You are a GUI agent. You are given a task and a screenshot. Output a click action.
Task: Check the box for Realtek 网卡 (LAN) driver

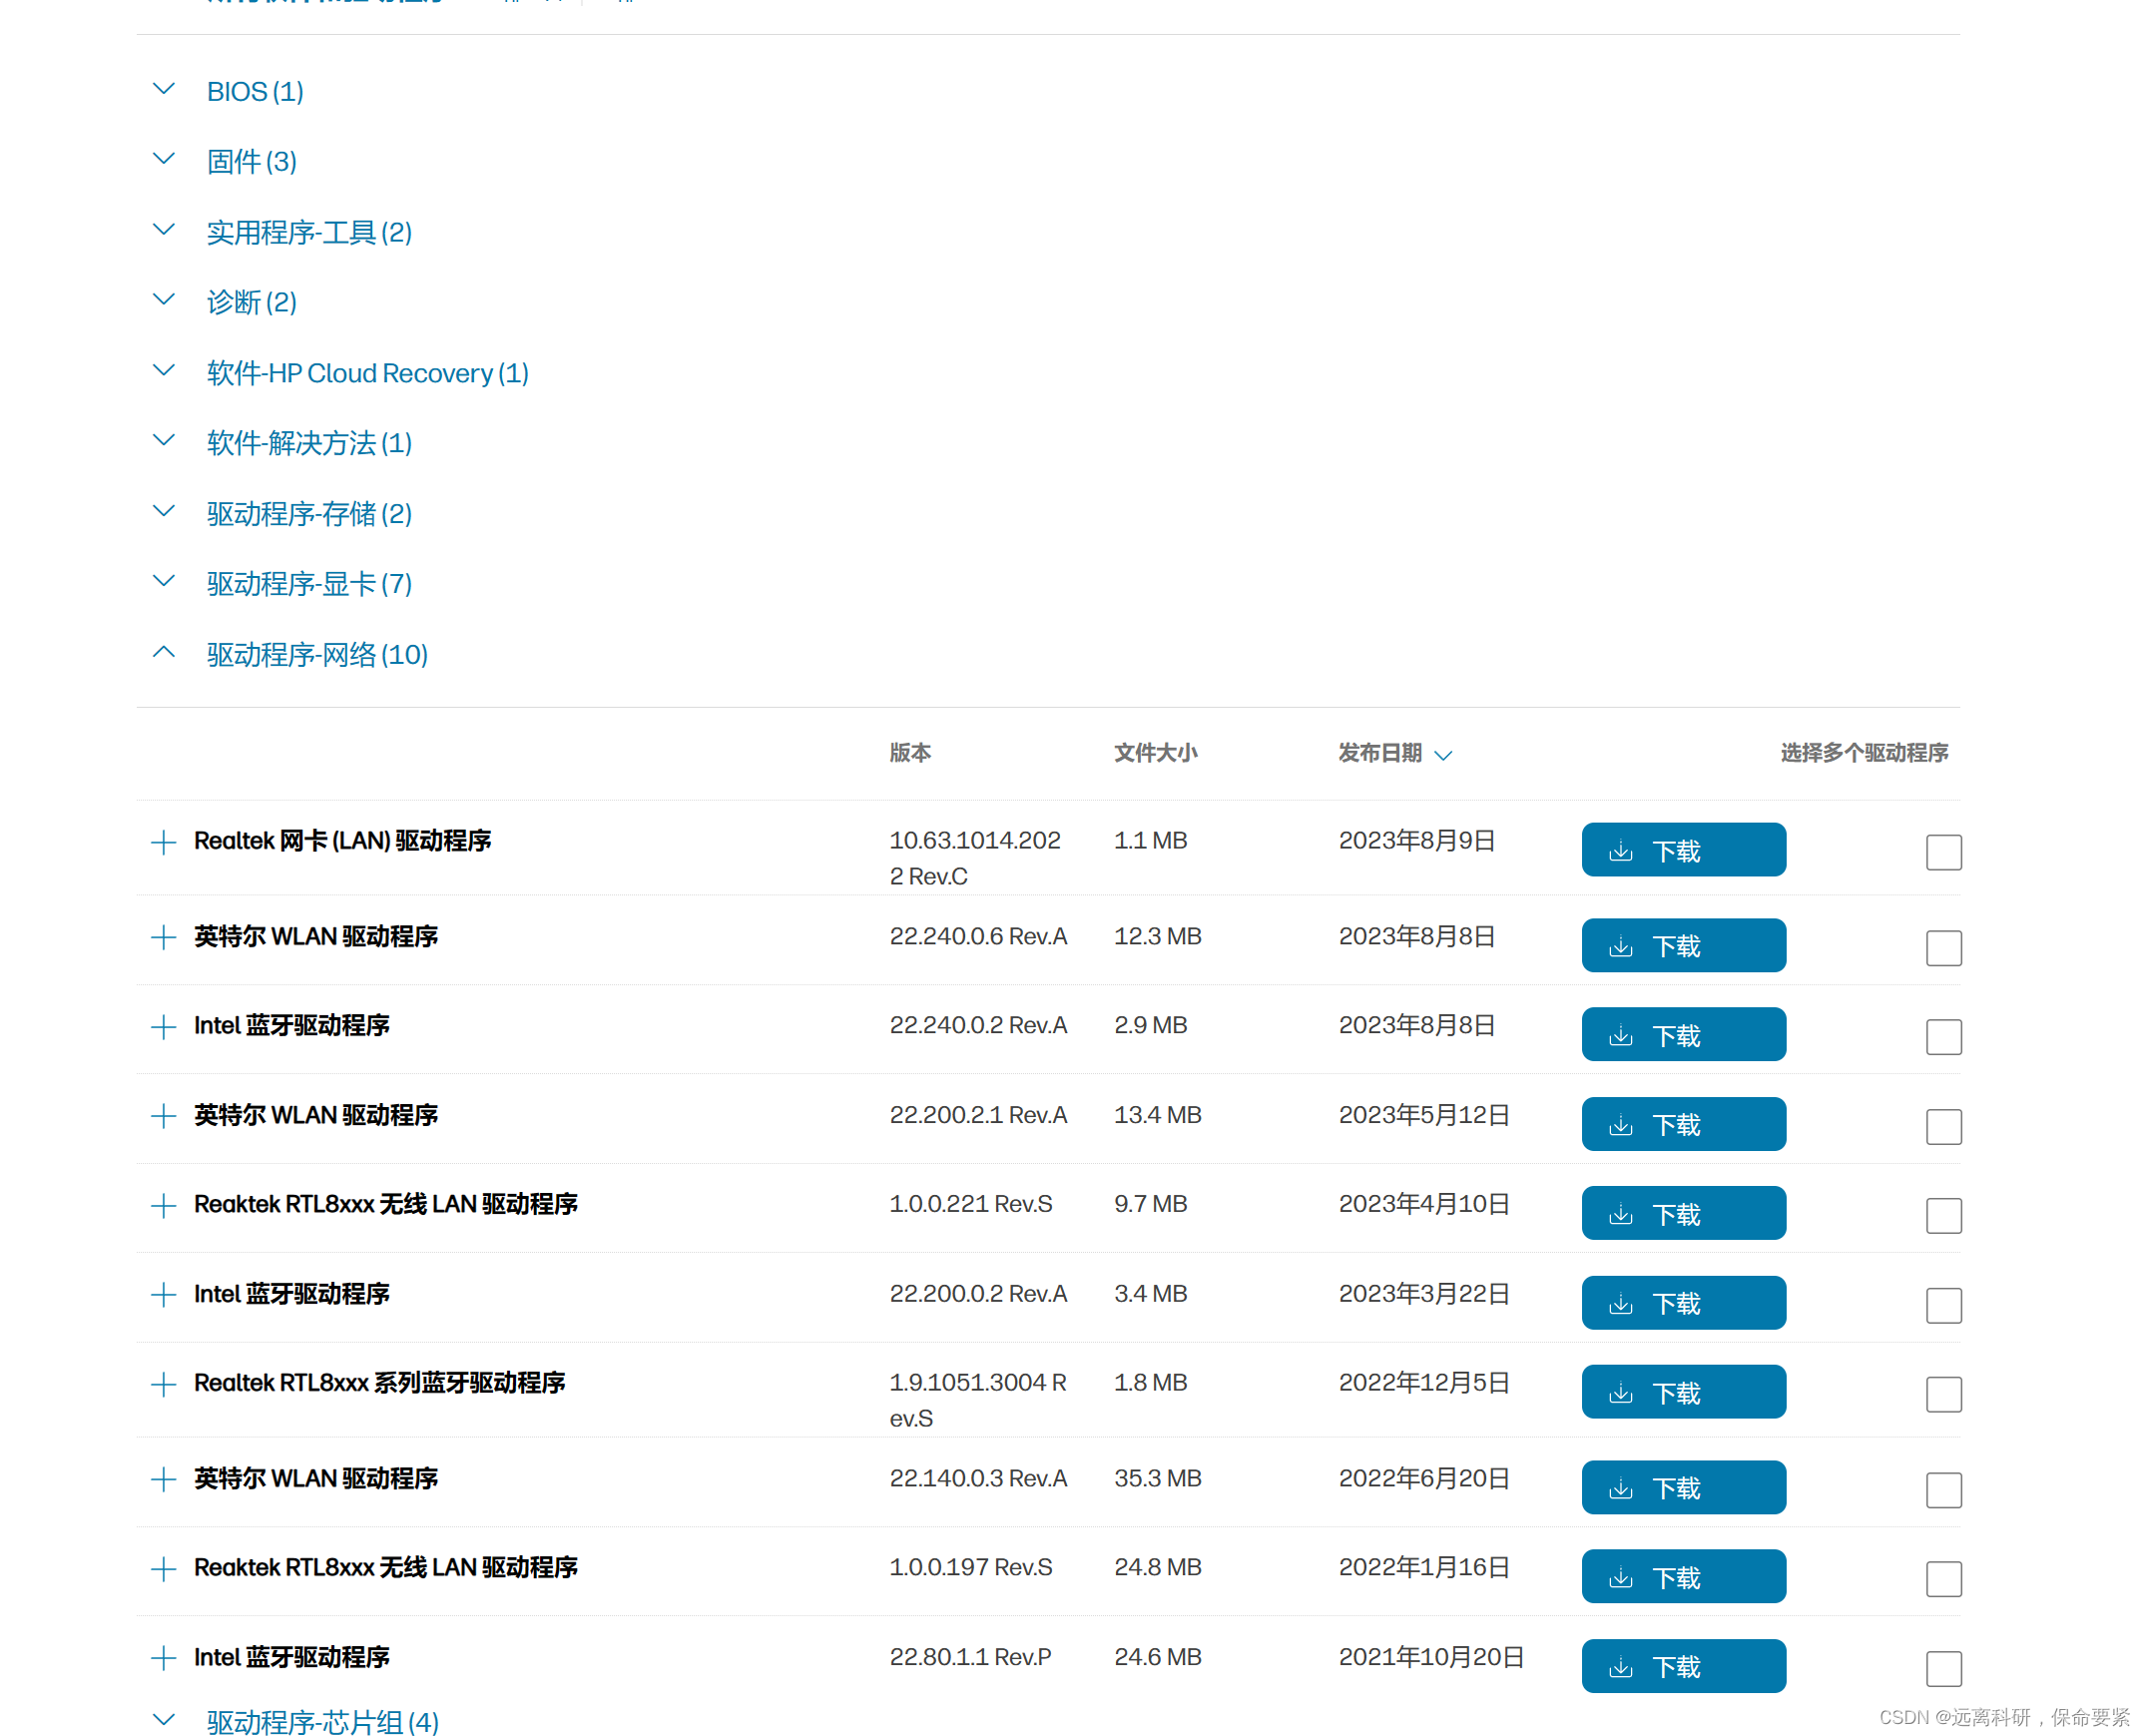(1943, 852)
